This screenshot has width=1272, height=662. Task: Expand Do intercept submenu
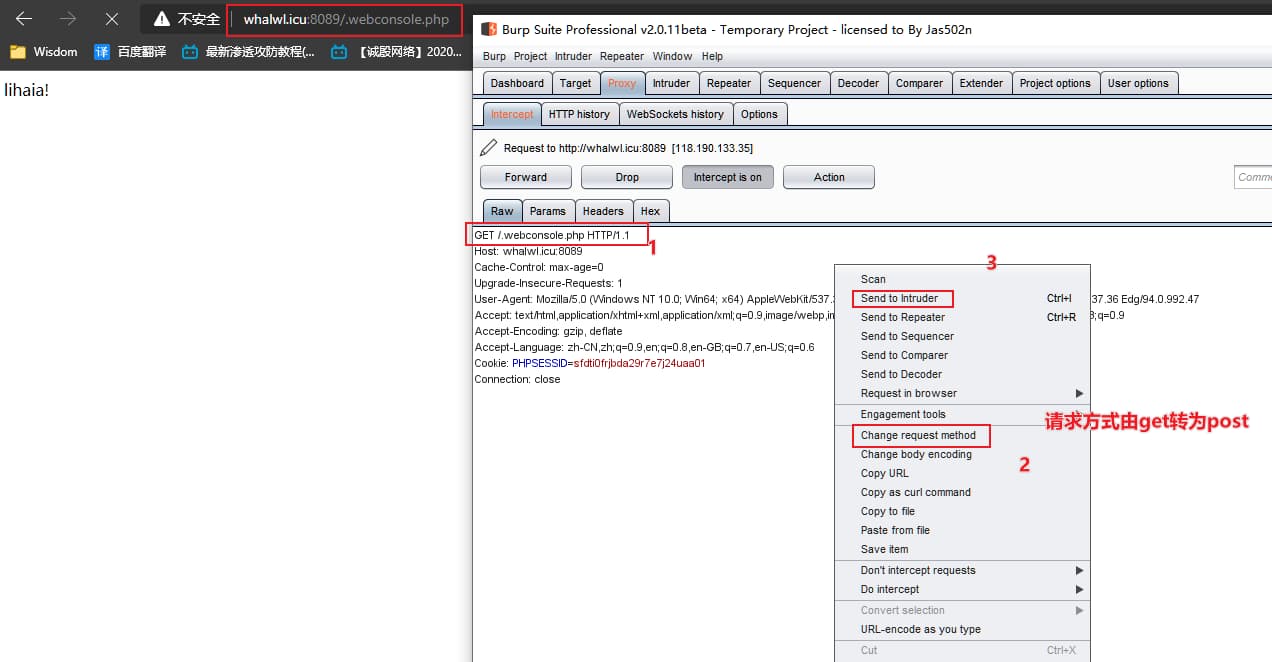click(962, 589)
